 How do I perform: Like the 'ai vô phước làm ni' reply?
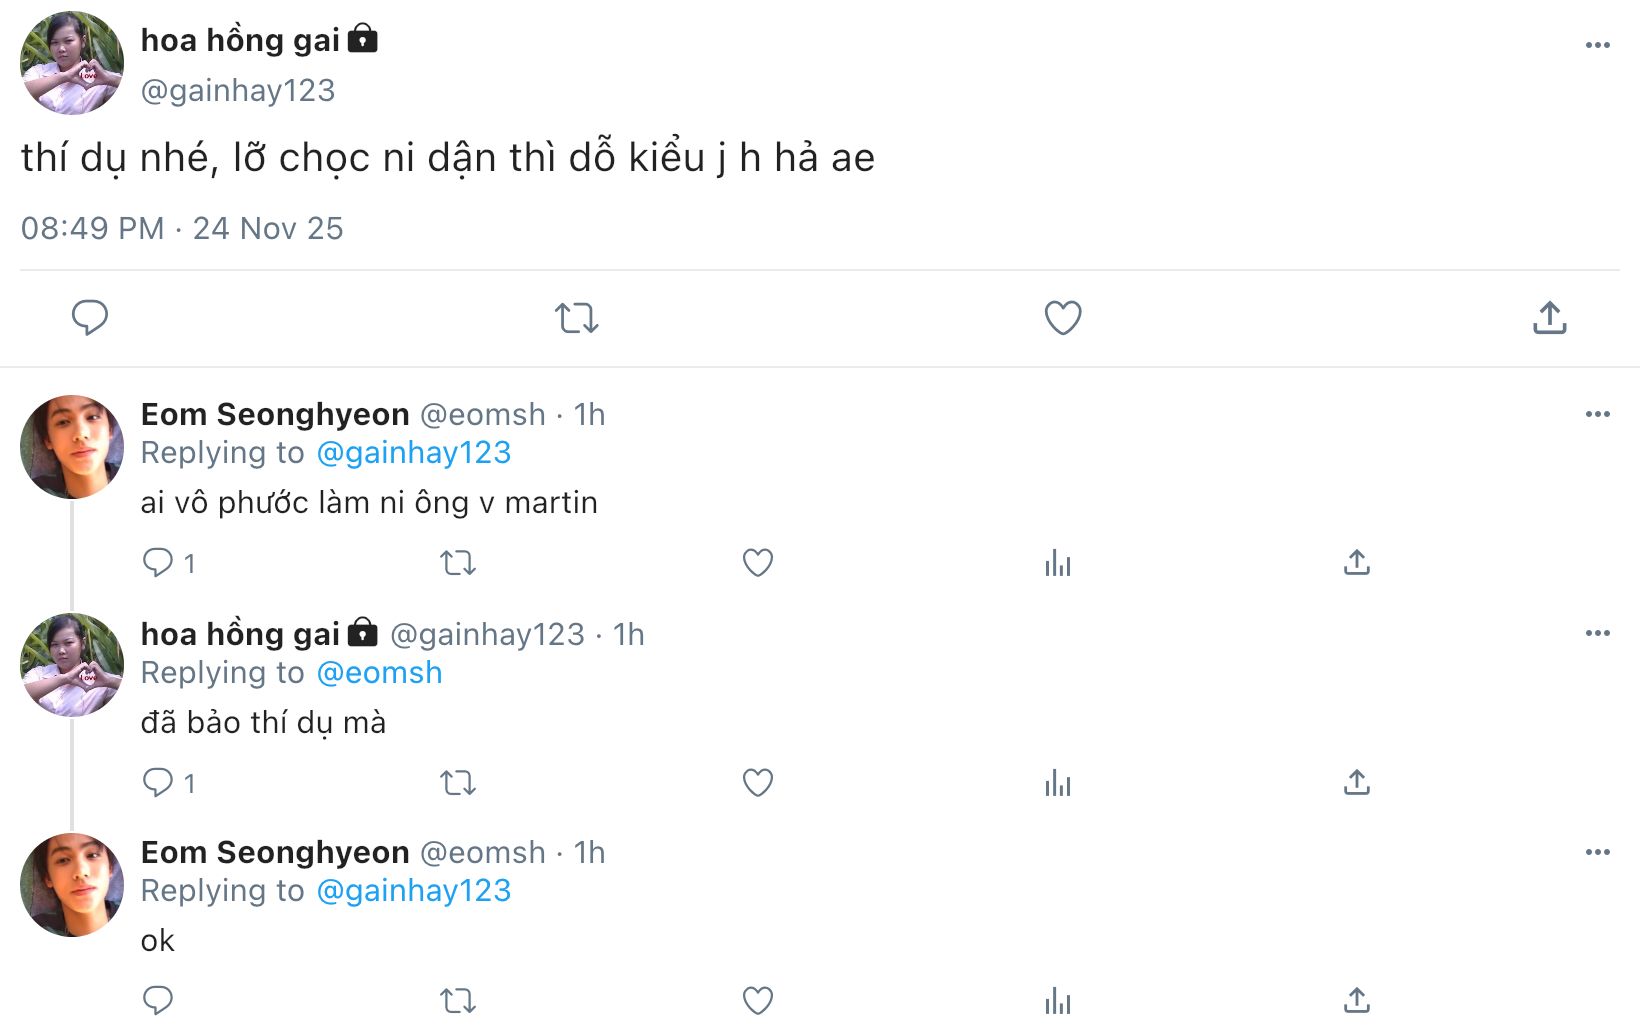(x=757, y=563)
